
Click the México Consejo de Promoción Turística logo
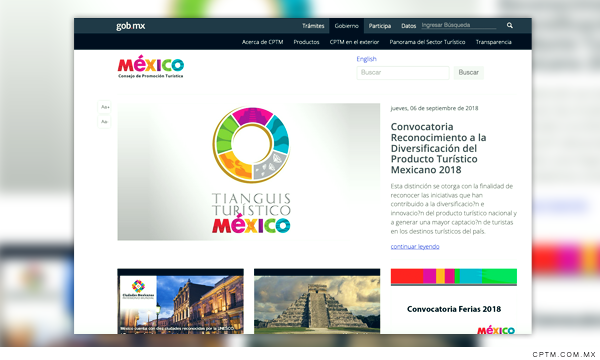(x=151, y=67)
